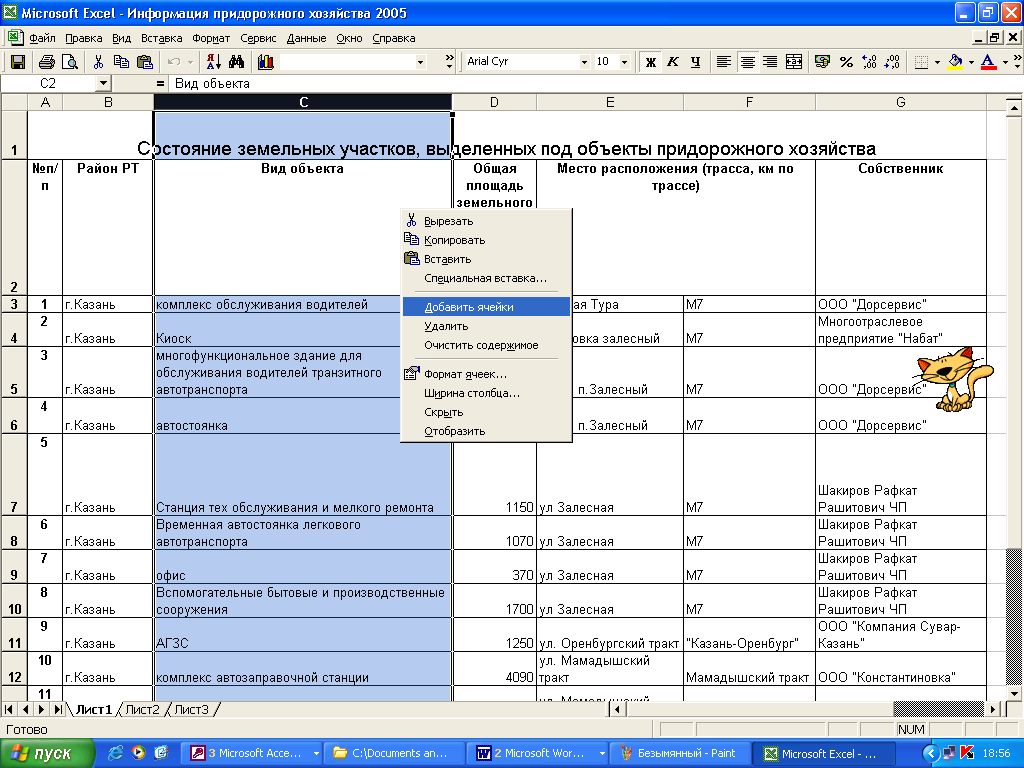Image resolution: width=1024 pixels, height=768 pixels.
Task: Choose Отобразить in context menu
Action: point(487,431)
